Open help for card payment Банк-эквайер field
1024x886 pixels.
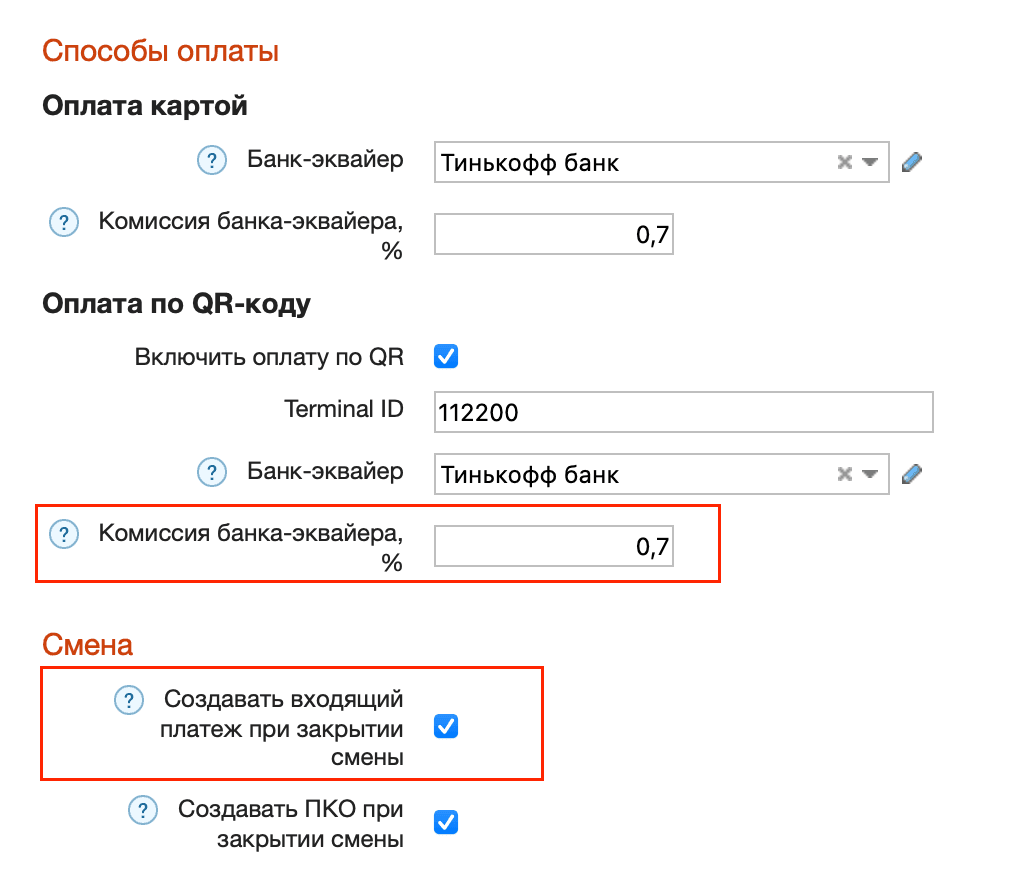(211, 160)
